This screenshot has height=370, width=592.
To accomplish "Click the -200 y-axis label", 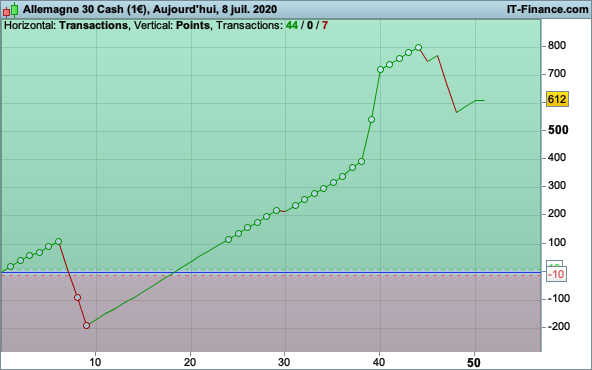I will point(558,326).
